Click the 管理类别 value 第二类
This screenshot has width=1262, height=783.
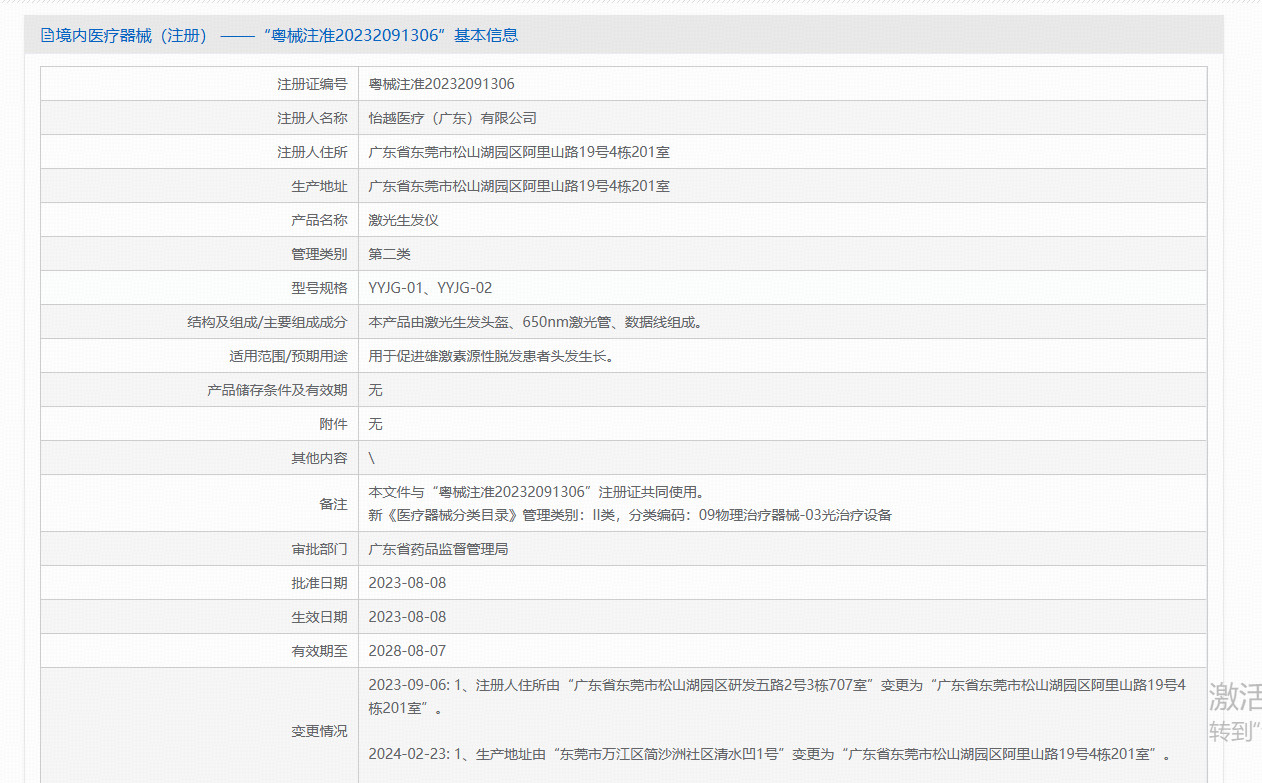pyautogui.click(x=391, y=253)
